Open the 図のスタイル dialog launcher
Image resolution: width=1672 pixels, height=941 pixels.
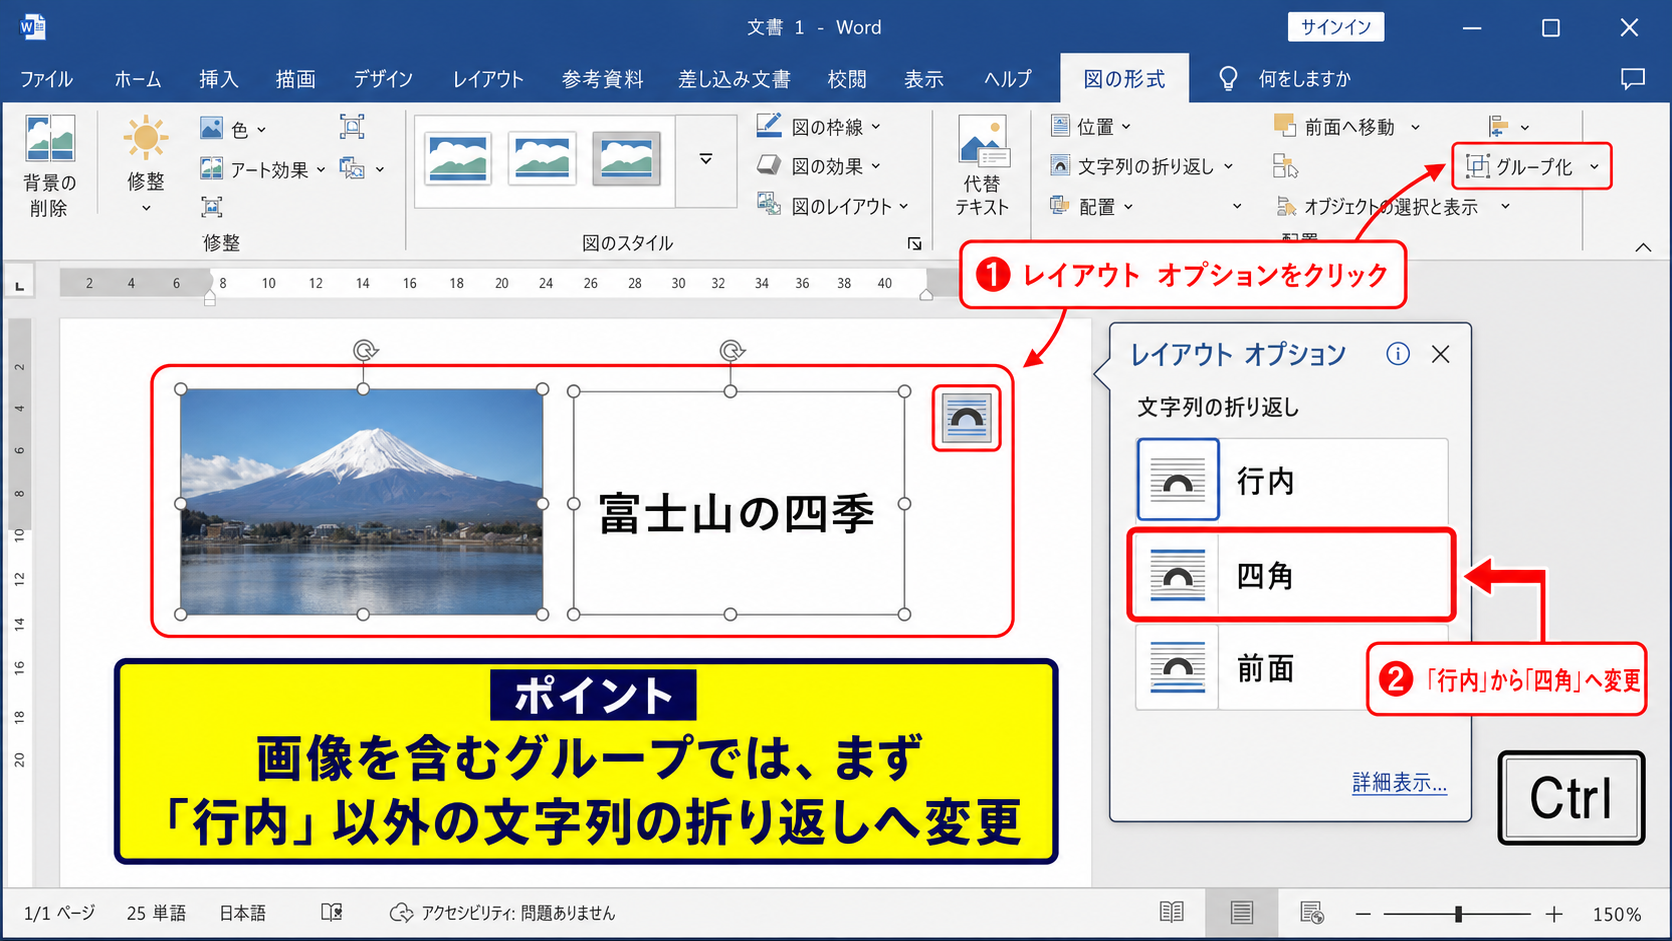pyautogui.click(x=914, y=243)
